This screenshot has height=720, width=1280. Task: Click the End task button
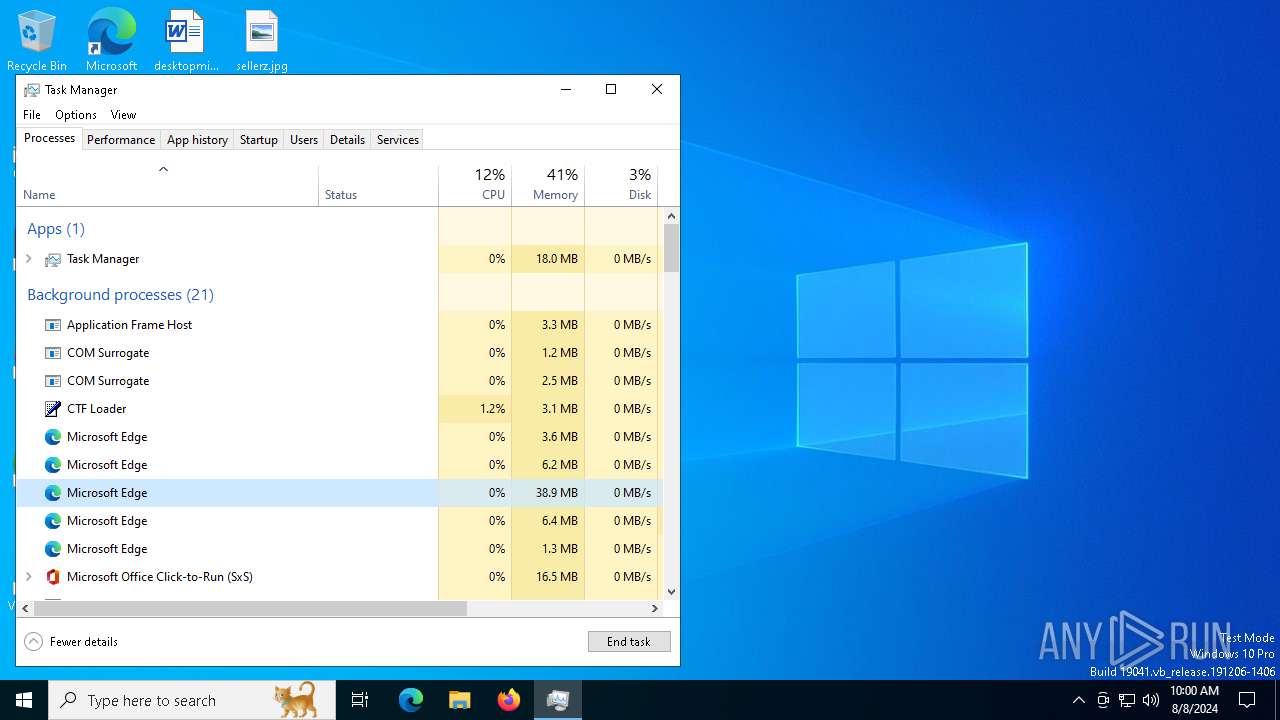click(x=629, y=642)
